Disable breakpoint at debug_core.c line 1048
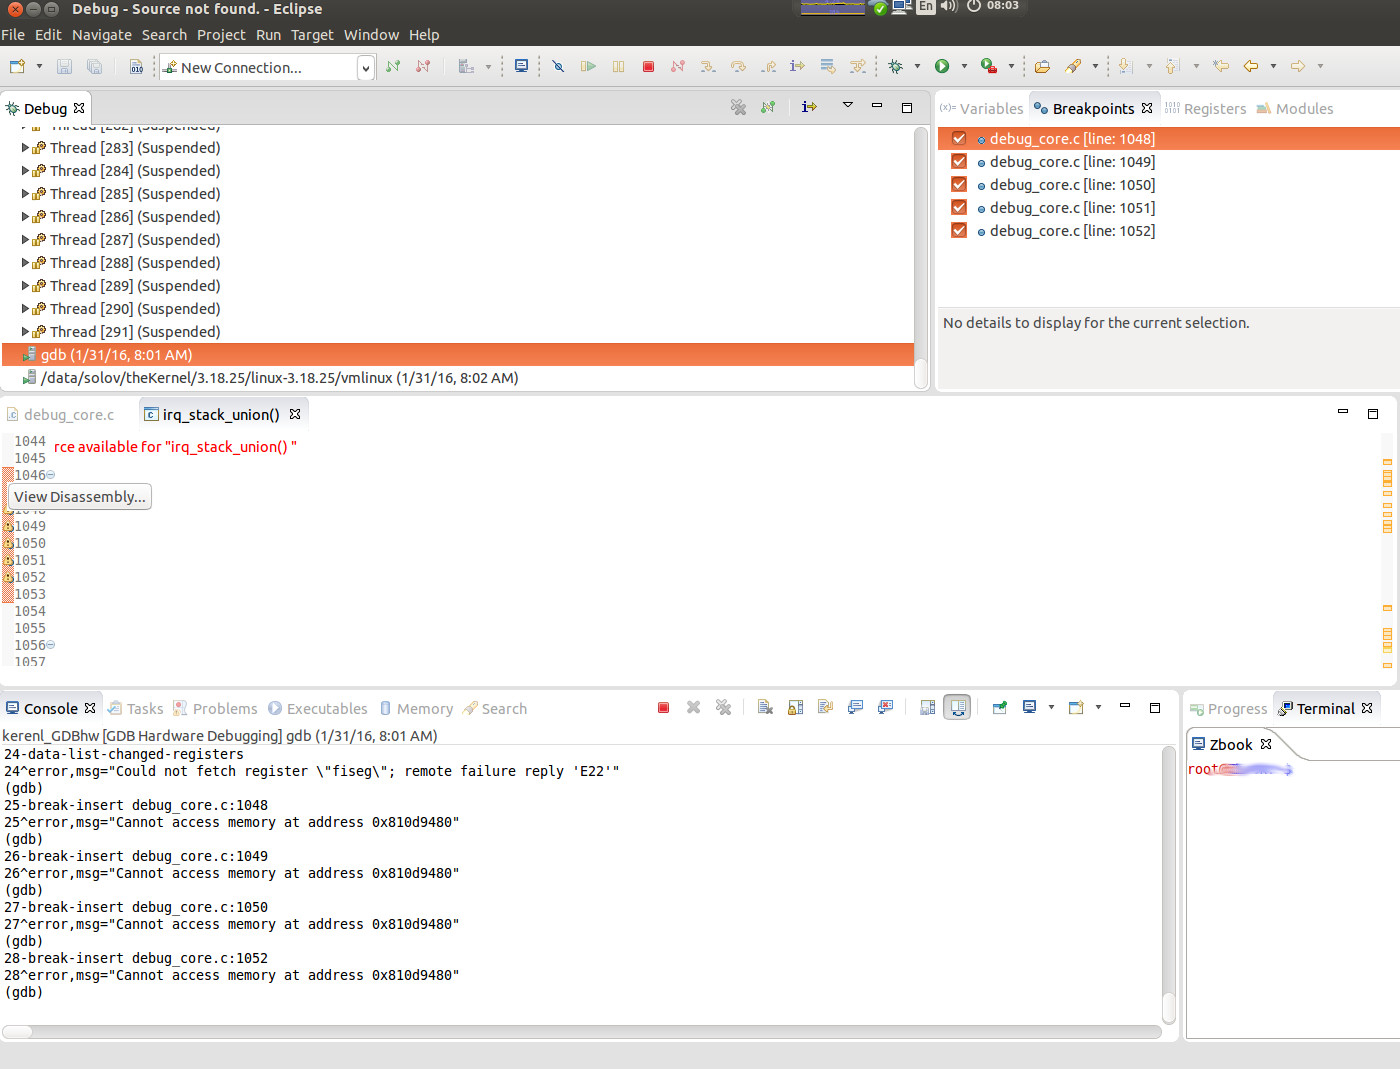Screen dimensions: 1400x1069 pyautogui.click(x=959, y=139)
